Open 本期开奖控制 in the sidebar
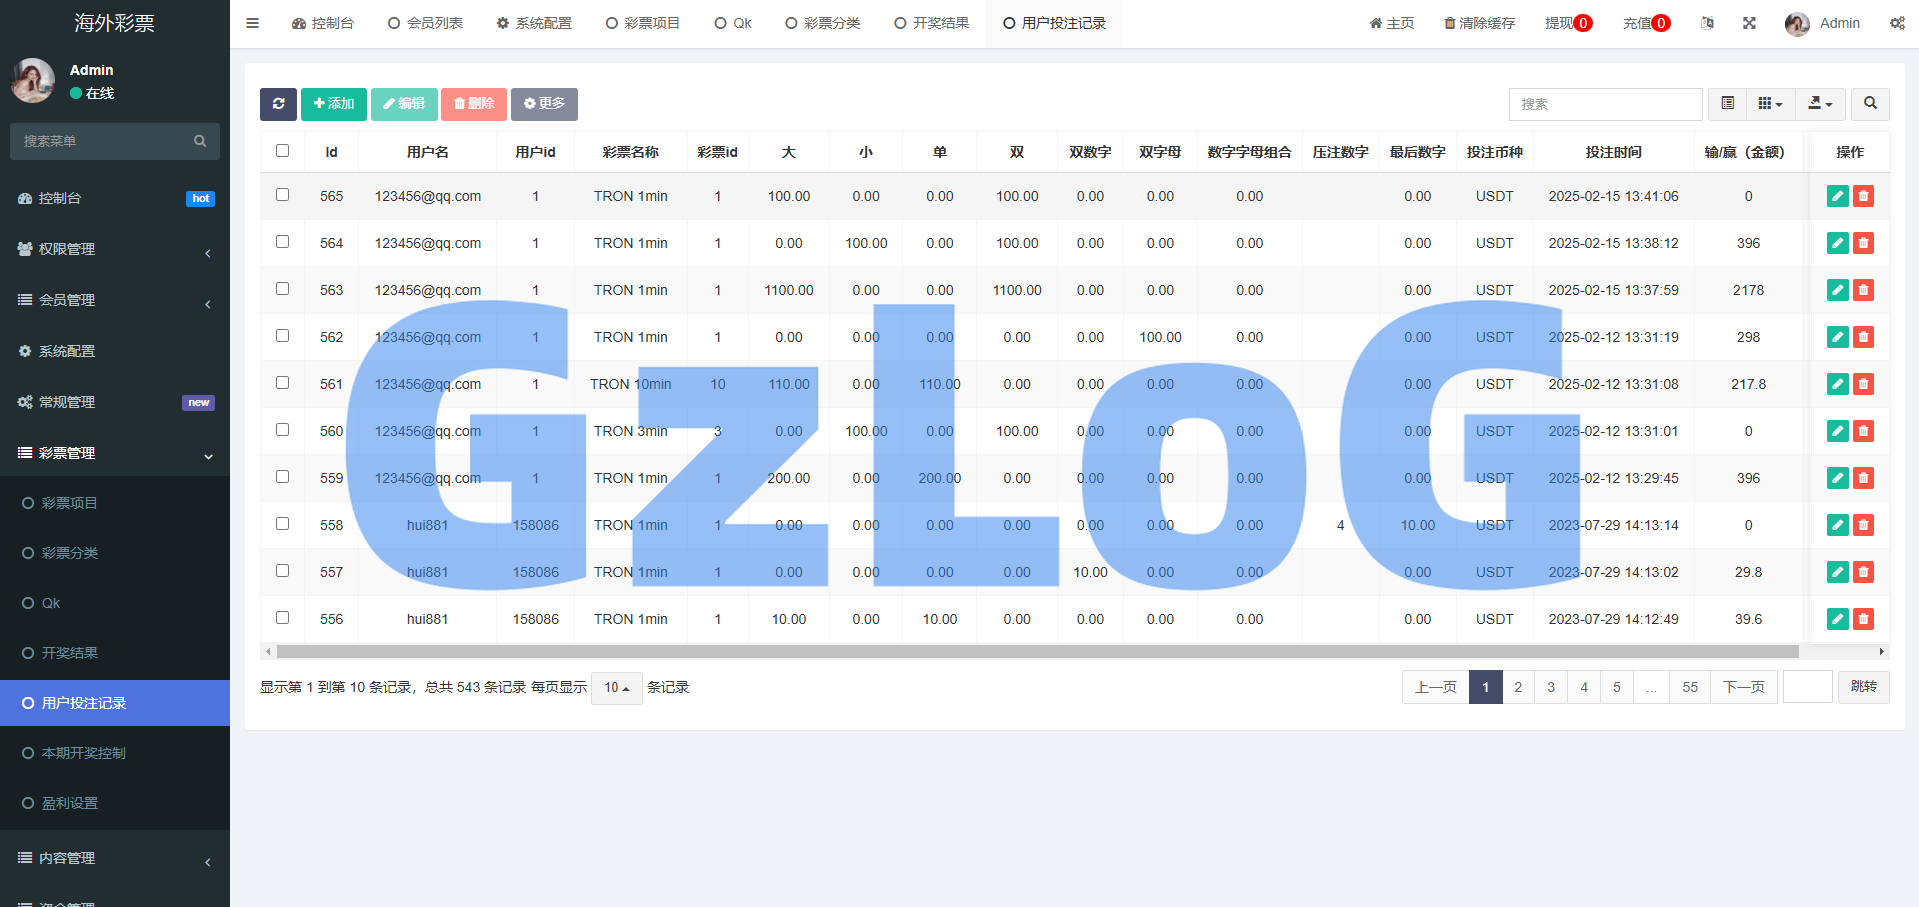This screenshot has width=1919, height=907. coord(84,753)
